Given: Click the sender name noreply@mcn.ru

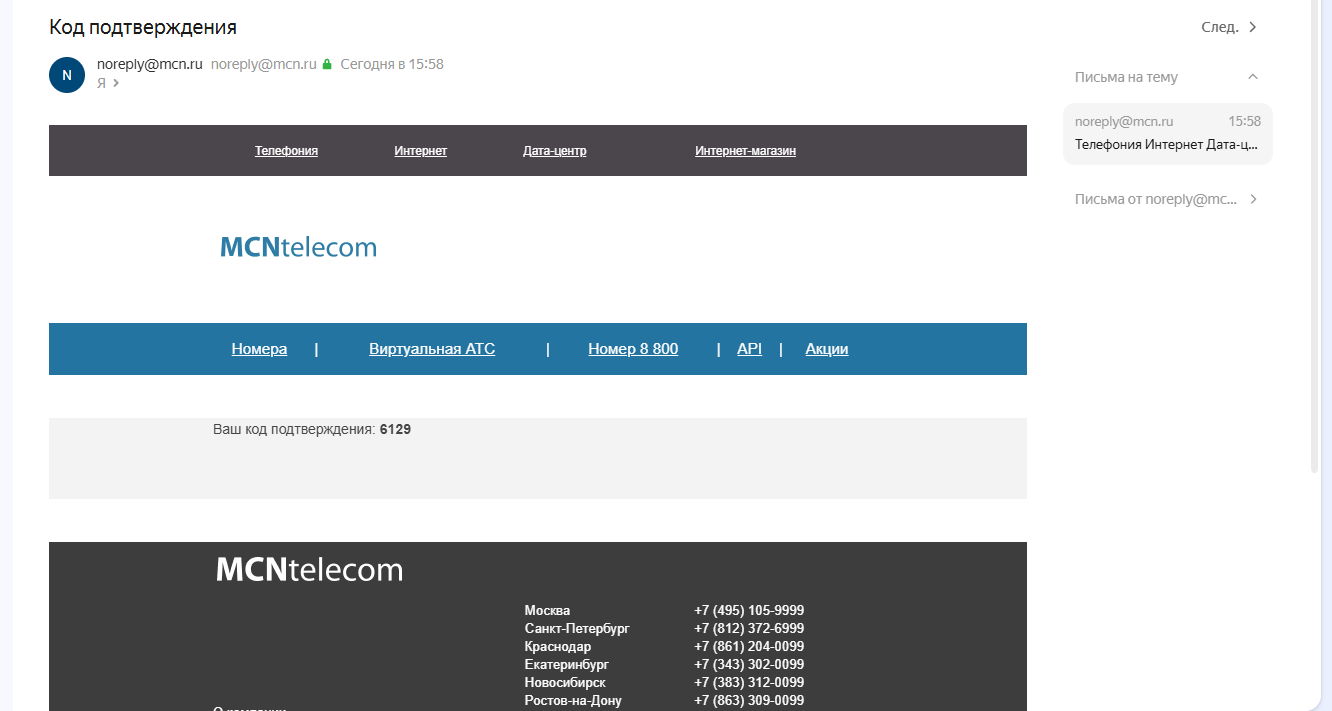Looking at the screenshot, I should (150, 64).
